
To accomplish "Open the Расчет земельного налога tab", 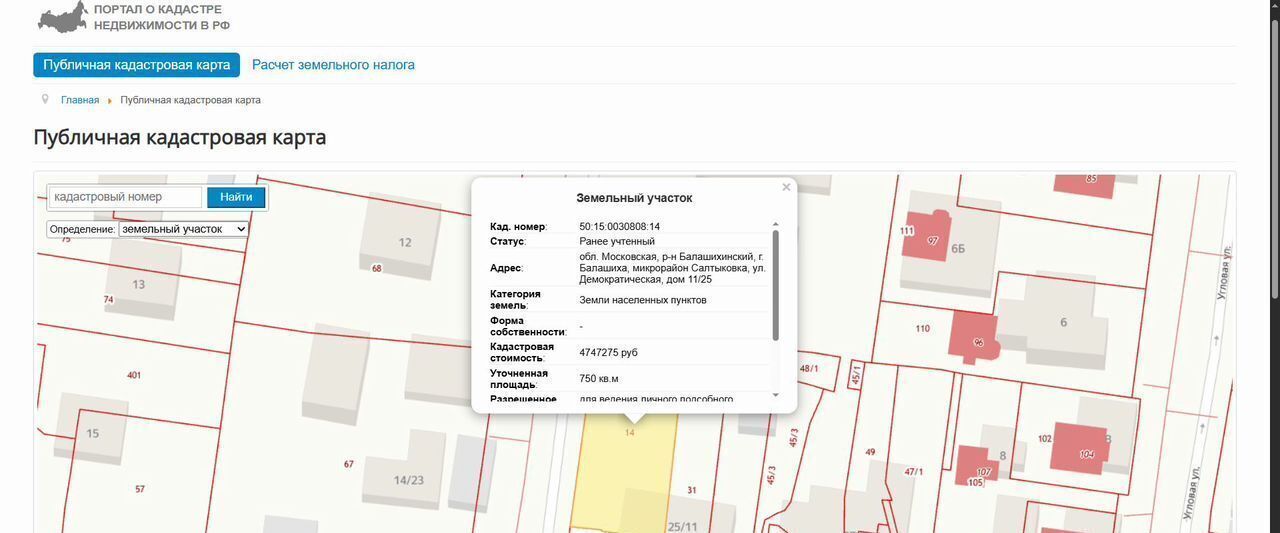I will click(x=333, y=65).
